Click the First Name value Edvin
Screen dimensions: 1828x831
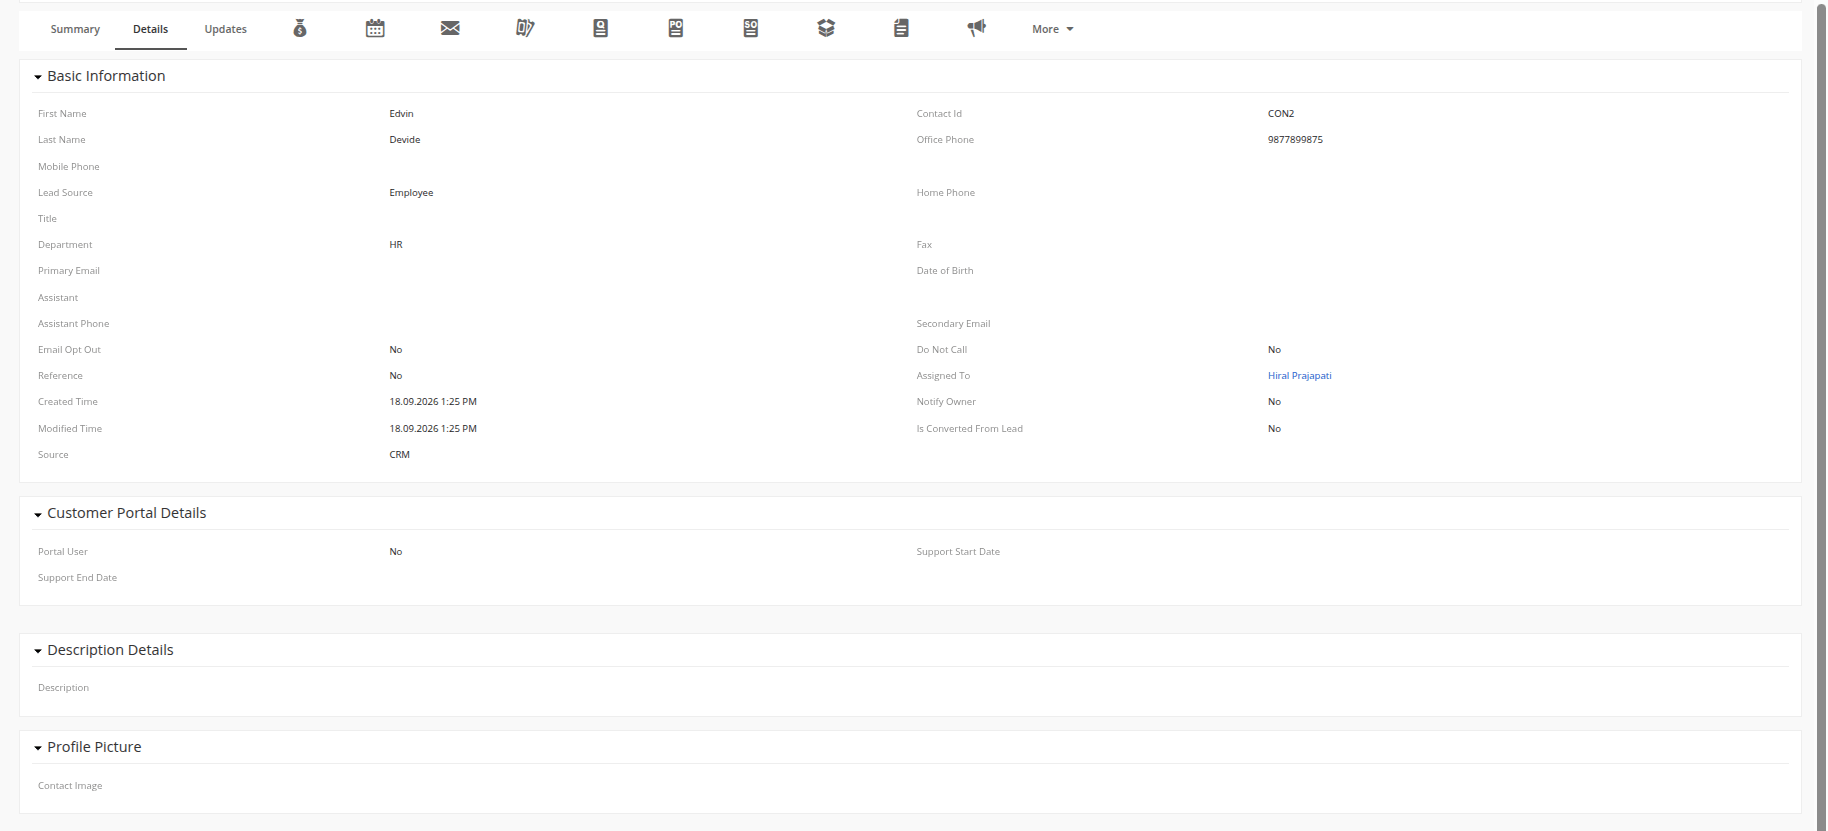(x=401, y=114)
